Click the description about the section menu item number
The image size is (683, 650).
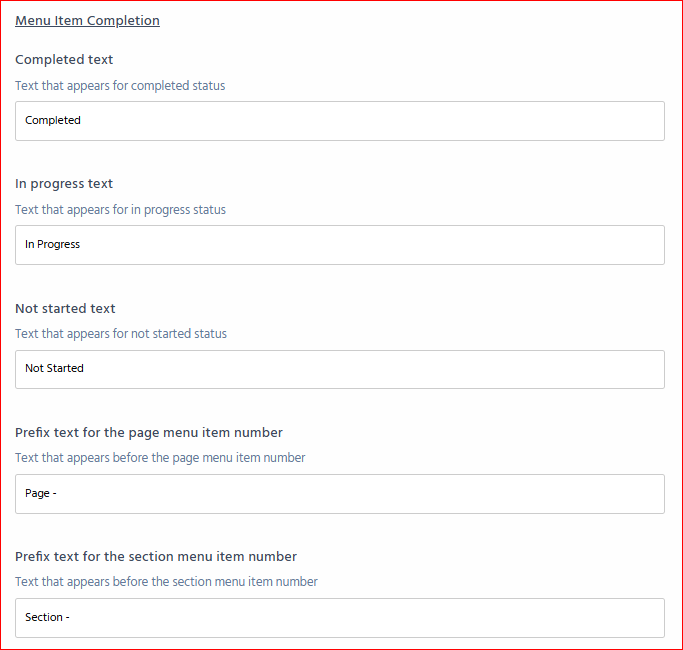(x=166, y=582)
